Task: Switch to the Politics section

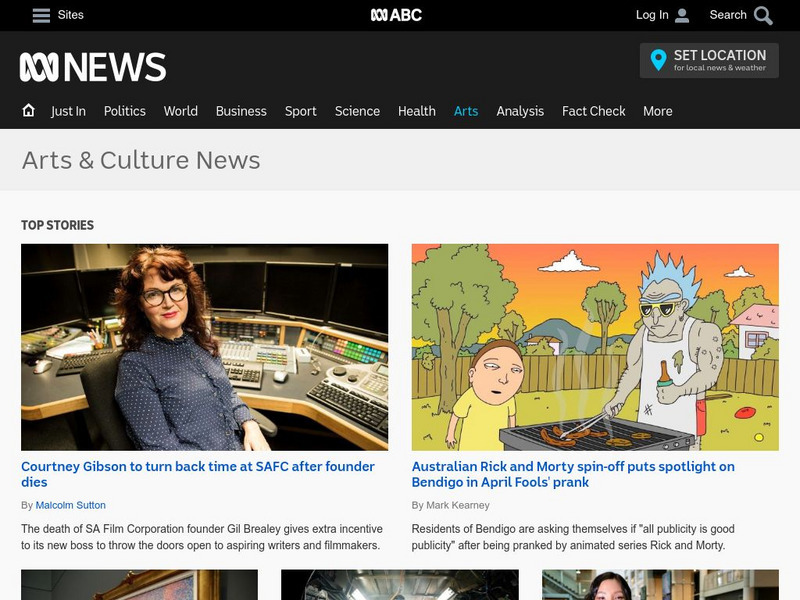Action: [125, 111]
